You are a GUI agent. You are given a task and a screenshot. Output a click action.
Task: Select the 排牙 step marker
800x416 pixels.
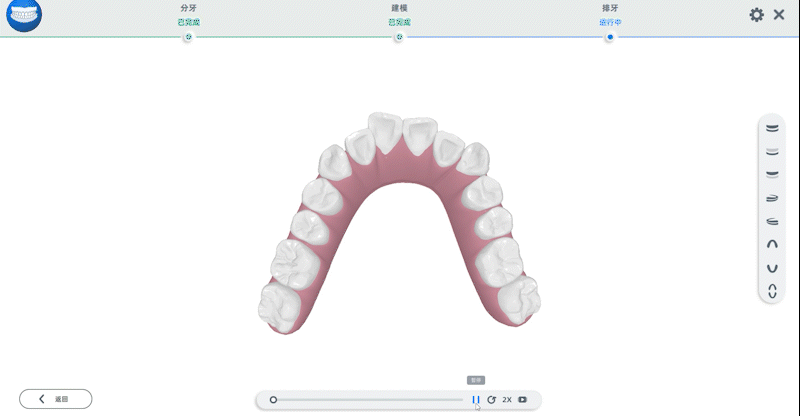(x=610, y=37)
